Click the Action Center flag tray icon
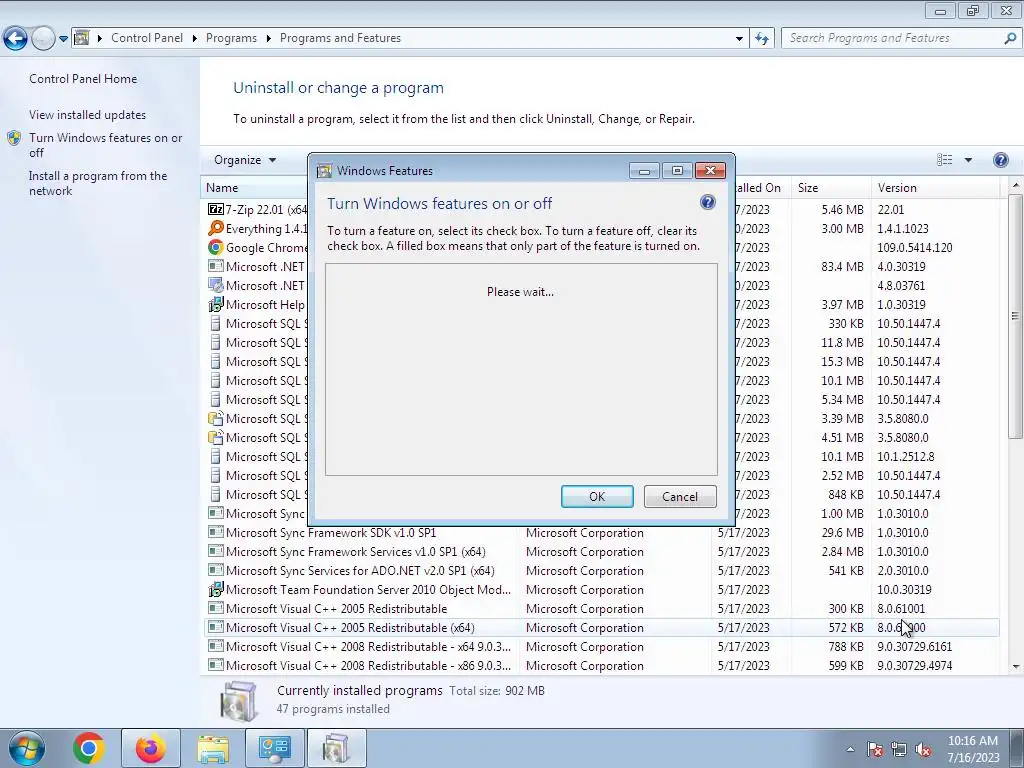This screenshot has width=1024, height=768. [x=875, y=749]
